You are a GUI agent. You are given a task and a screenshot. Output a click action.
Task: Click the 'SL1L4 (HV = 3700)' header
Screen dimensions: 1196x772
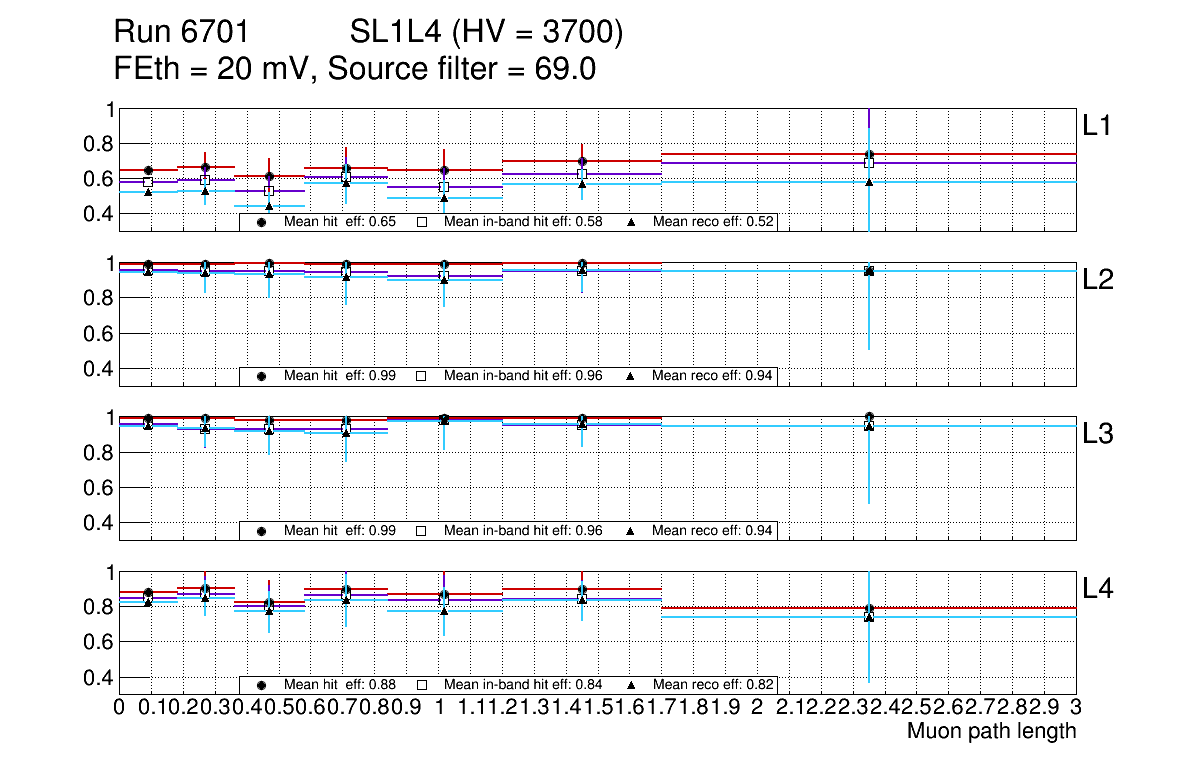tap(487, 34)
